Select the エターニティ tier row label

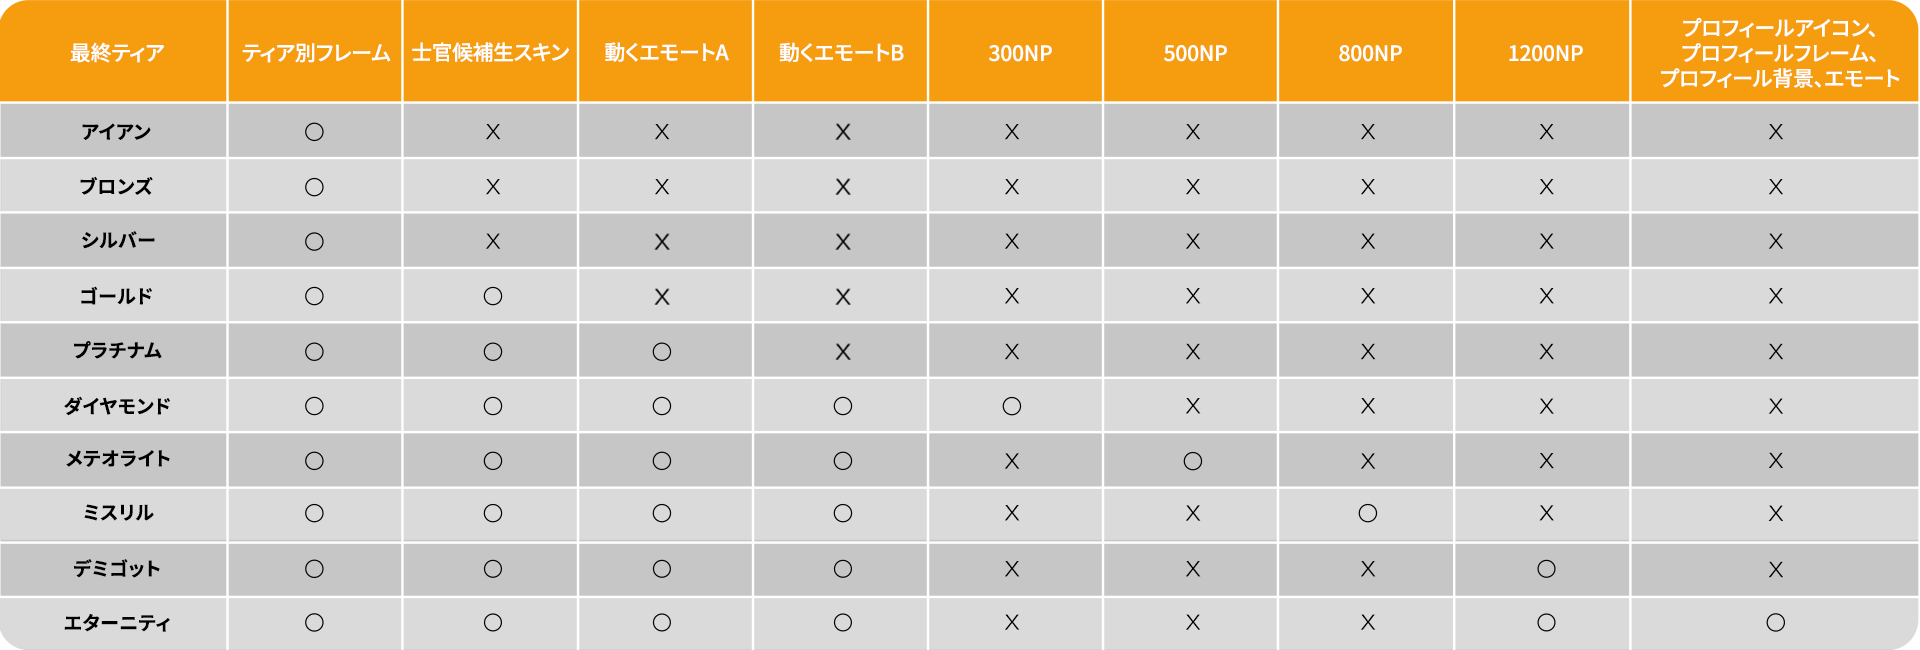point(117,623)
